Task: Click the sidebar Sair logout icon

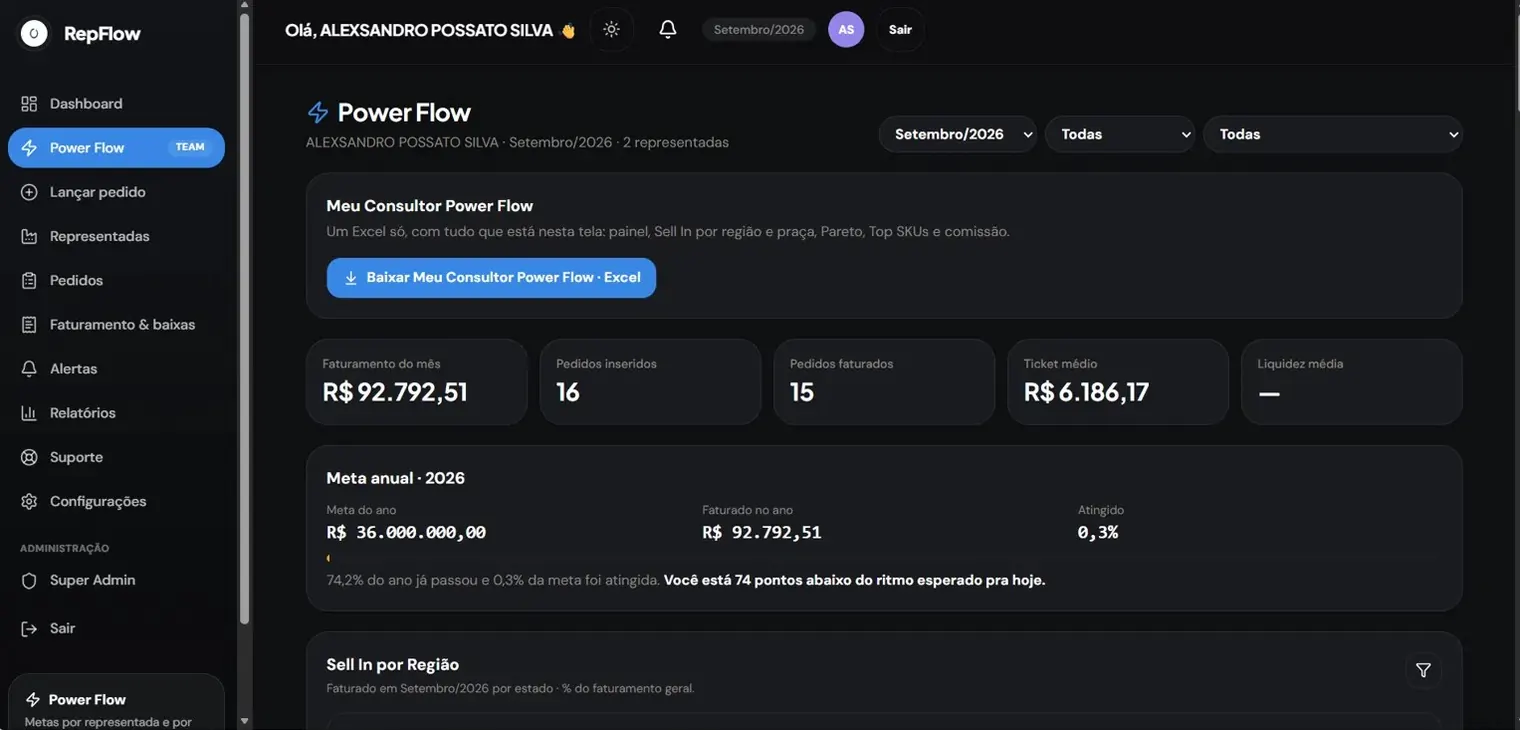Action: (29, 628)
